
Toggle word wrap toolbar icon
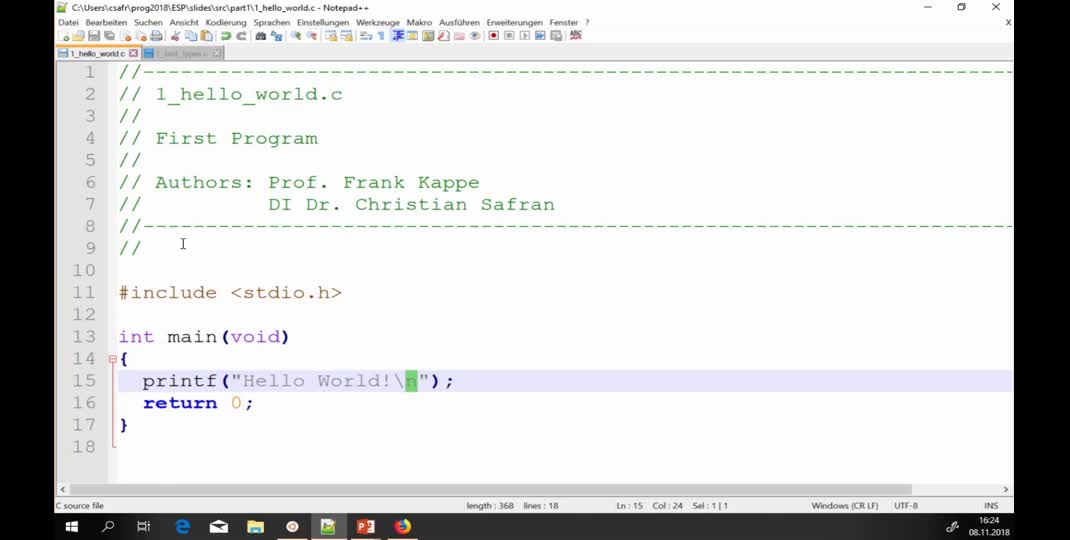pos(366,35)
